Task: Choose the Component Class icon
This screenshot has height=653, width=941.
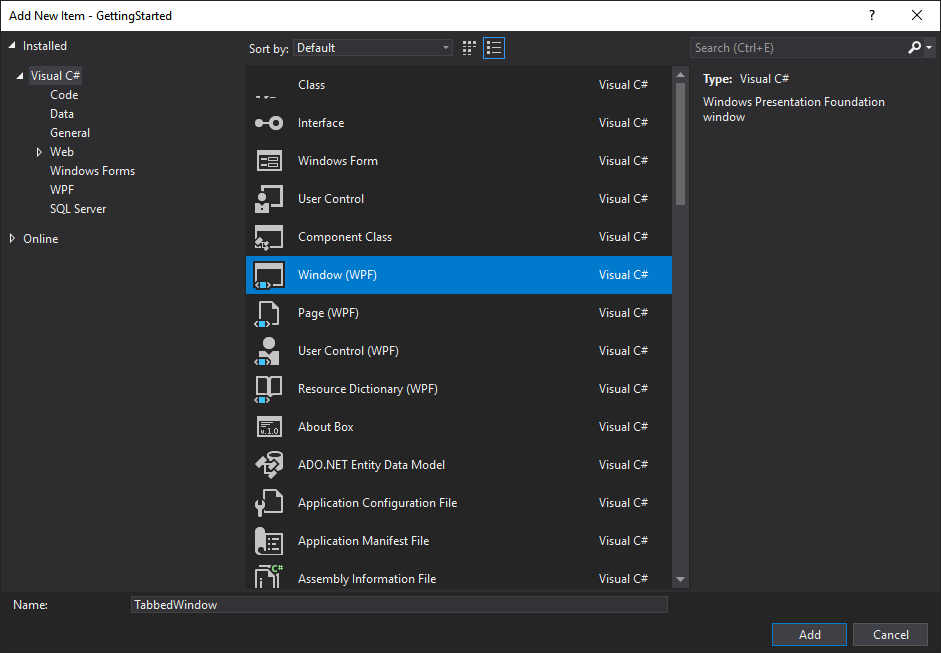Action: point(268,237)
